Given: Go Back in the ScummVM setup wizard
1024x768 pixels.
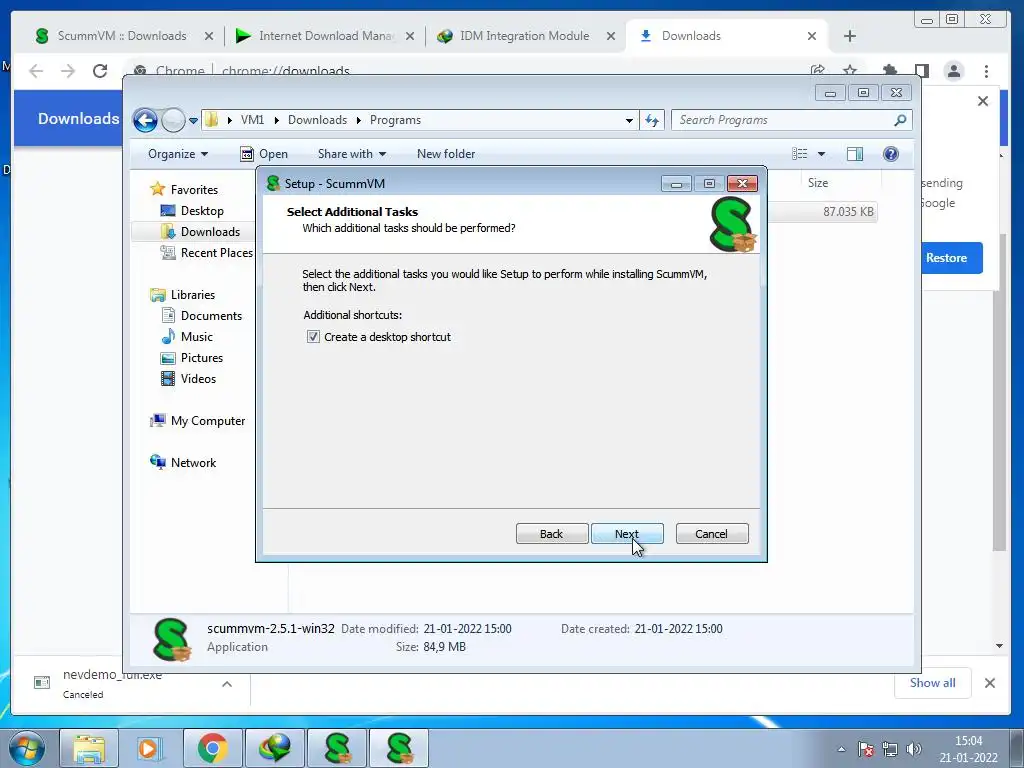Looking at the screenshot, I should tap(552, 534).
